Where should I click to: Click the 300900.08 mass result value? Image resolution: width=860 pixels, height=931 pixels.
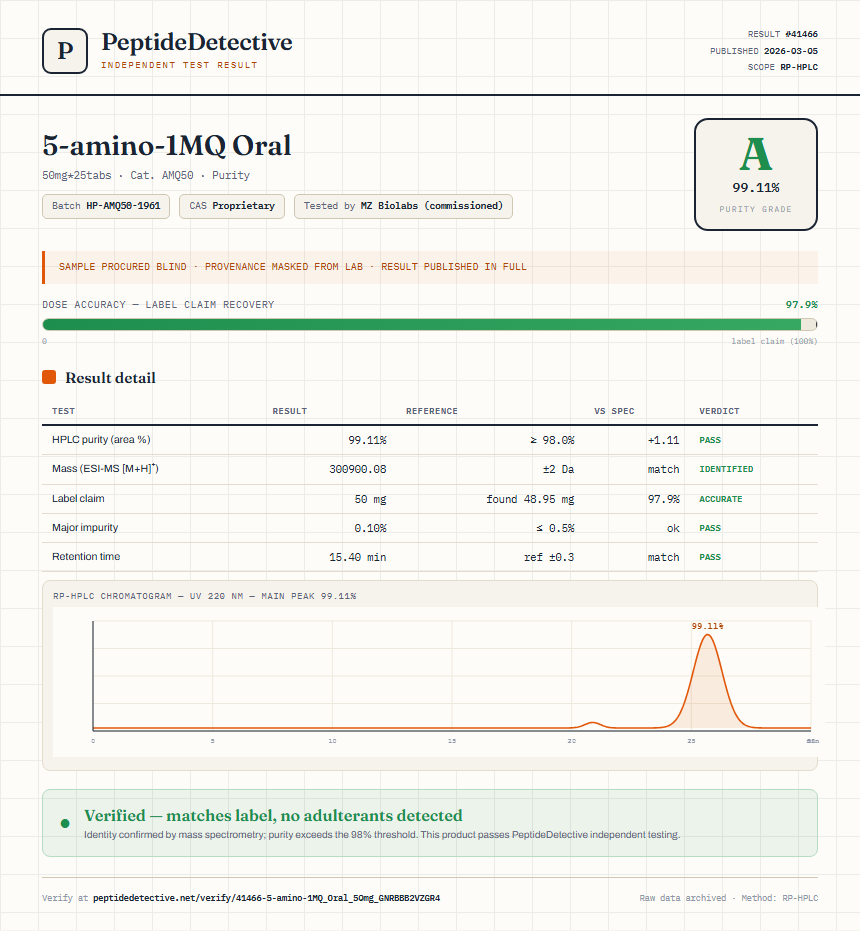pyautogui.click(x=358, y=469)
